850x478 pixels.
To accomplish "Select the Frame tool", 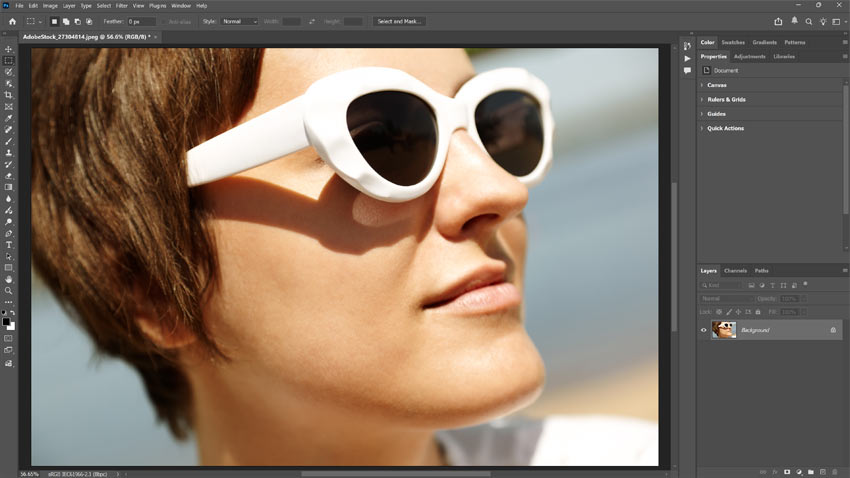I will point(9,107).
